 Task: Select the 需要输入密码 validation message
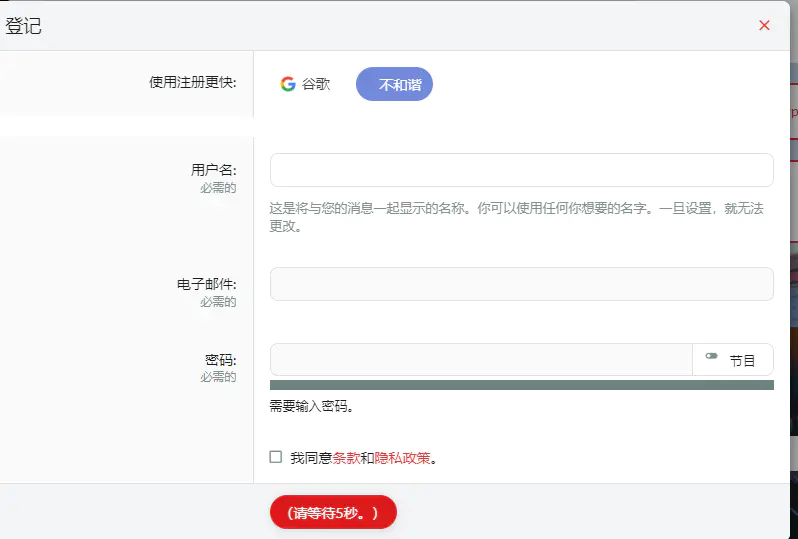coord(312,406)
